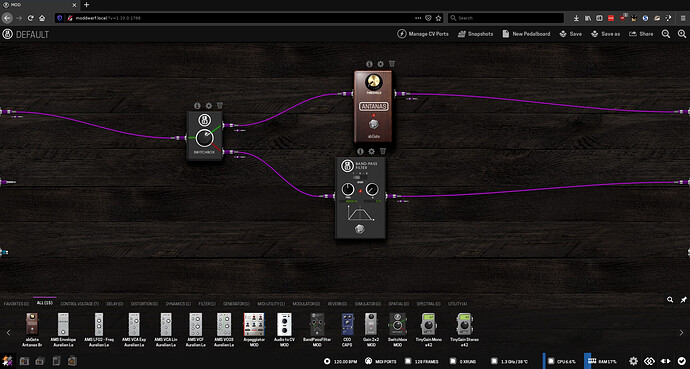Toggle the Band-Pass Filter footswitch
690x369 pixels.
[x=360, y=229]
